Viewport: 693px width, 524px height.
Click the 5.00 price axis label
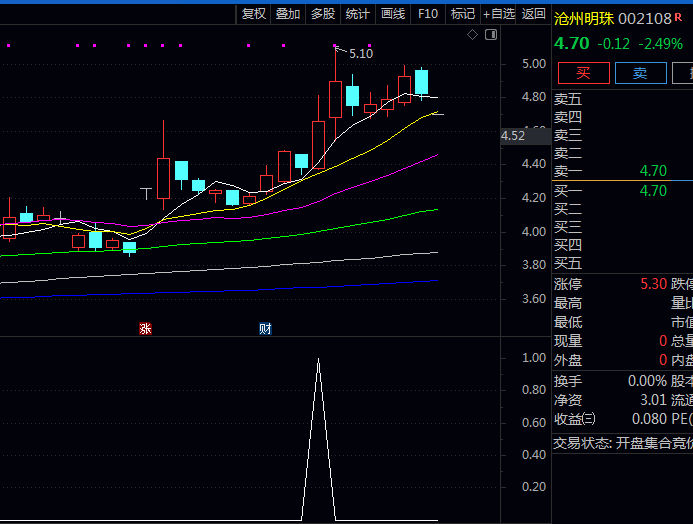pyautogui.click(x=534, y=64)
